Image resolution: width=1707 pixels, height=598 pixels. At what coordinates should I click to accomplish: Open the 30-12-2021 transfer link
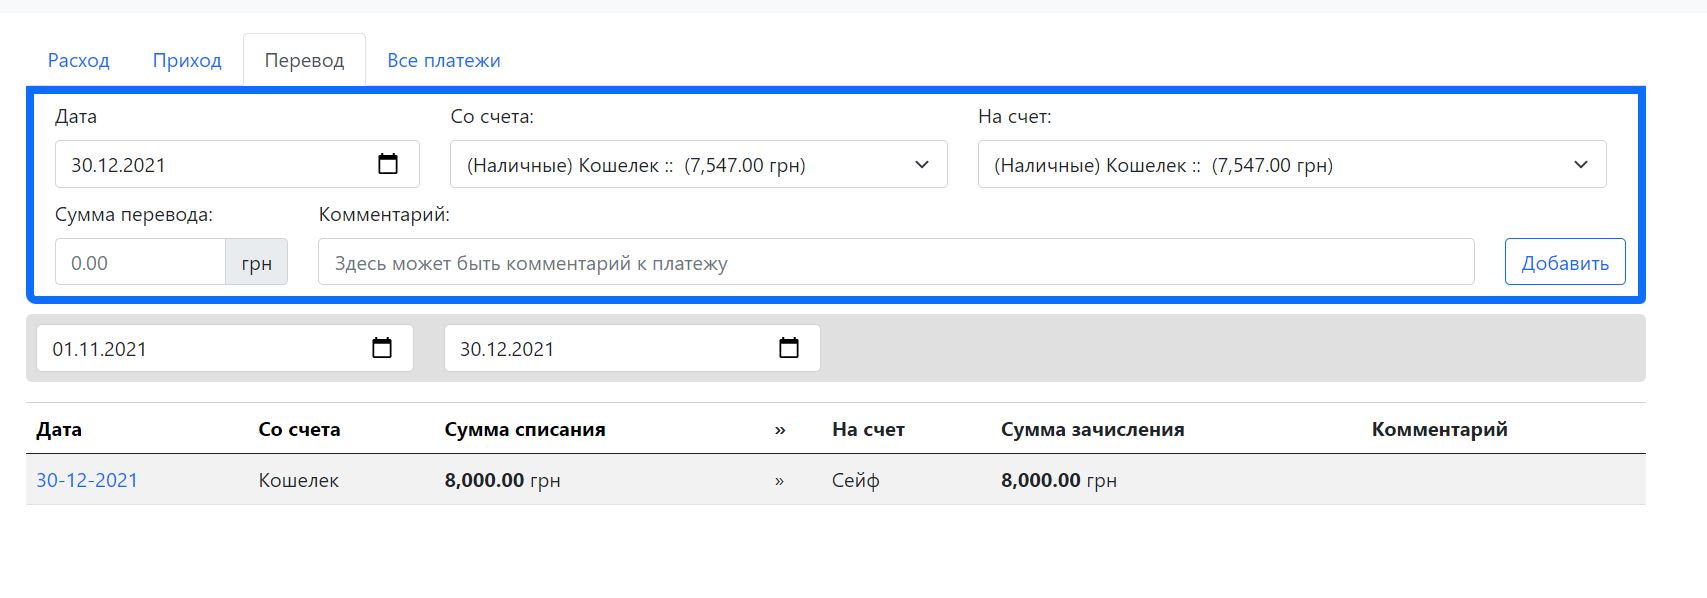pyautogui.click(x=87, y=480)
